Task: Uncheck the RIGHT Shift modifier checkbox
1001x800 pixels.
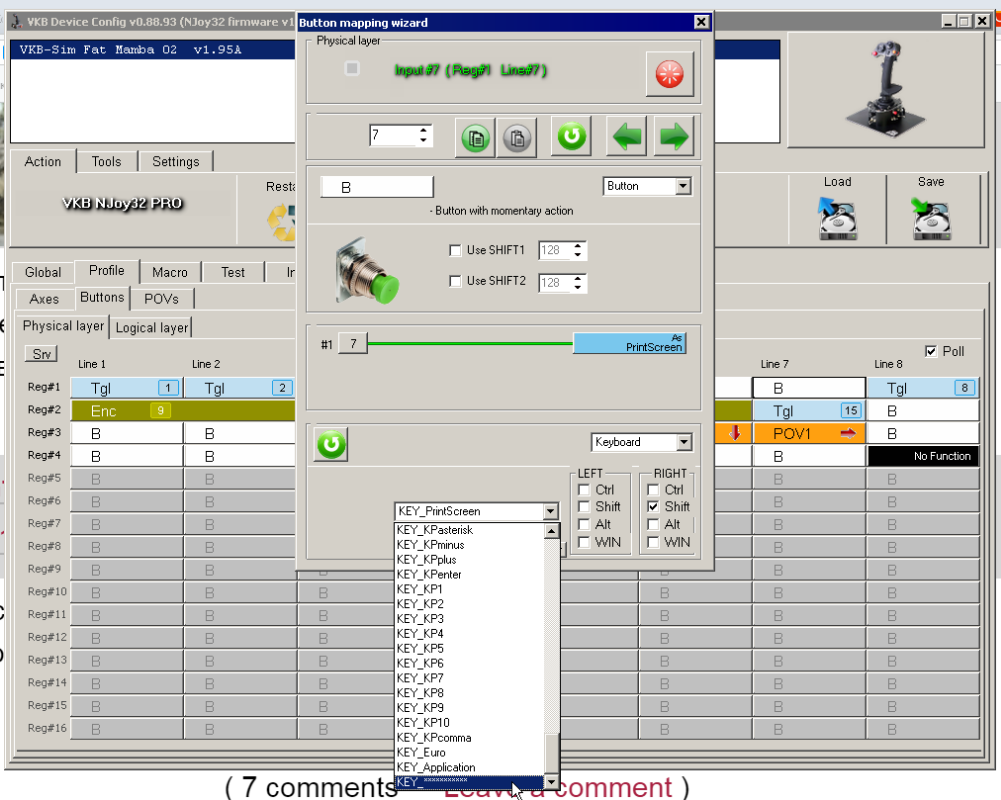Action: (x=653, y=507)
